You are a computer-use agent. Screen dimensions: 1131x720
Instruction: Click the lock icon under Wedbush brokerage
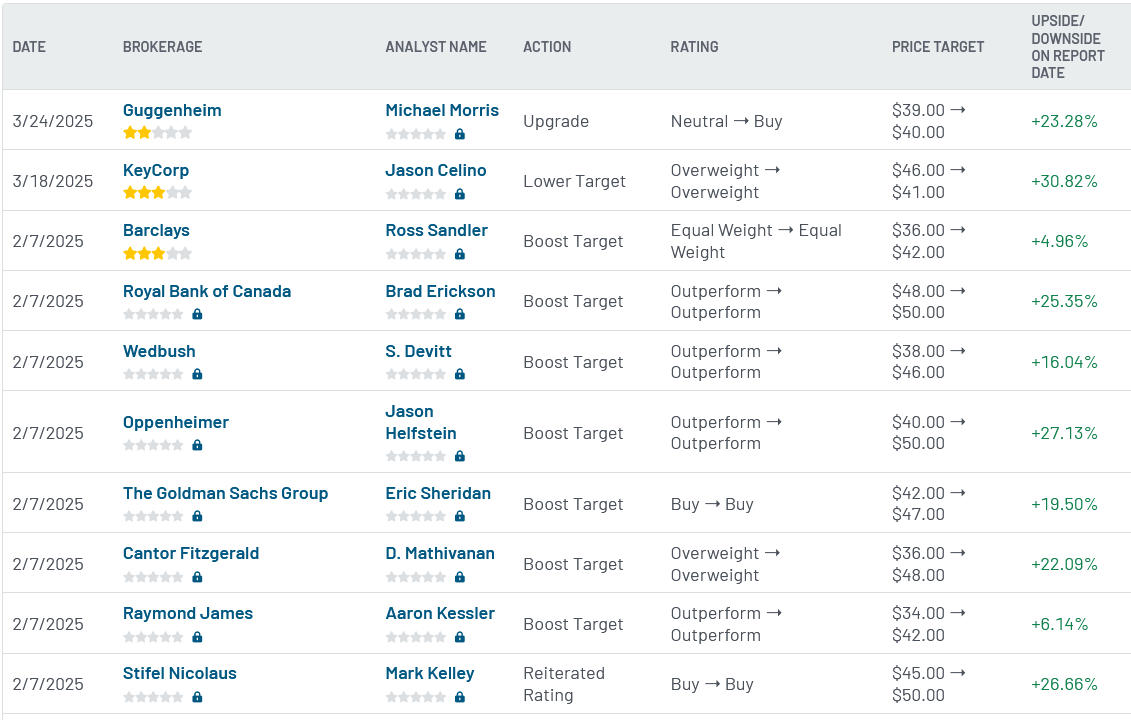click(x=197, y=374)
